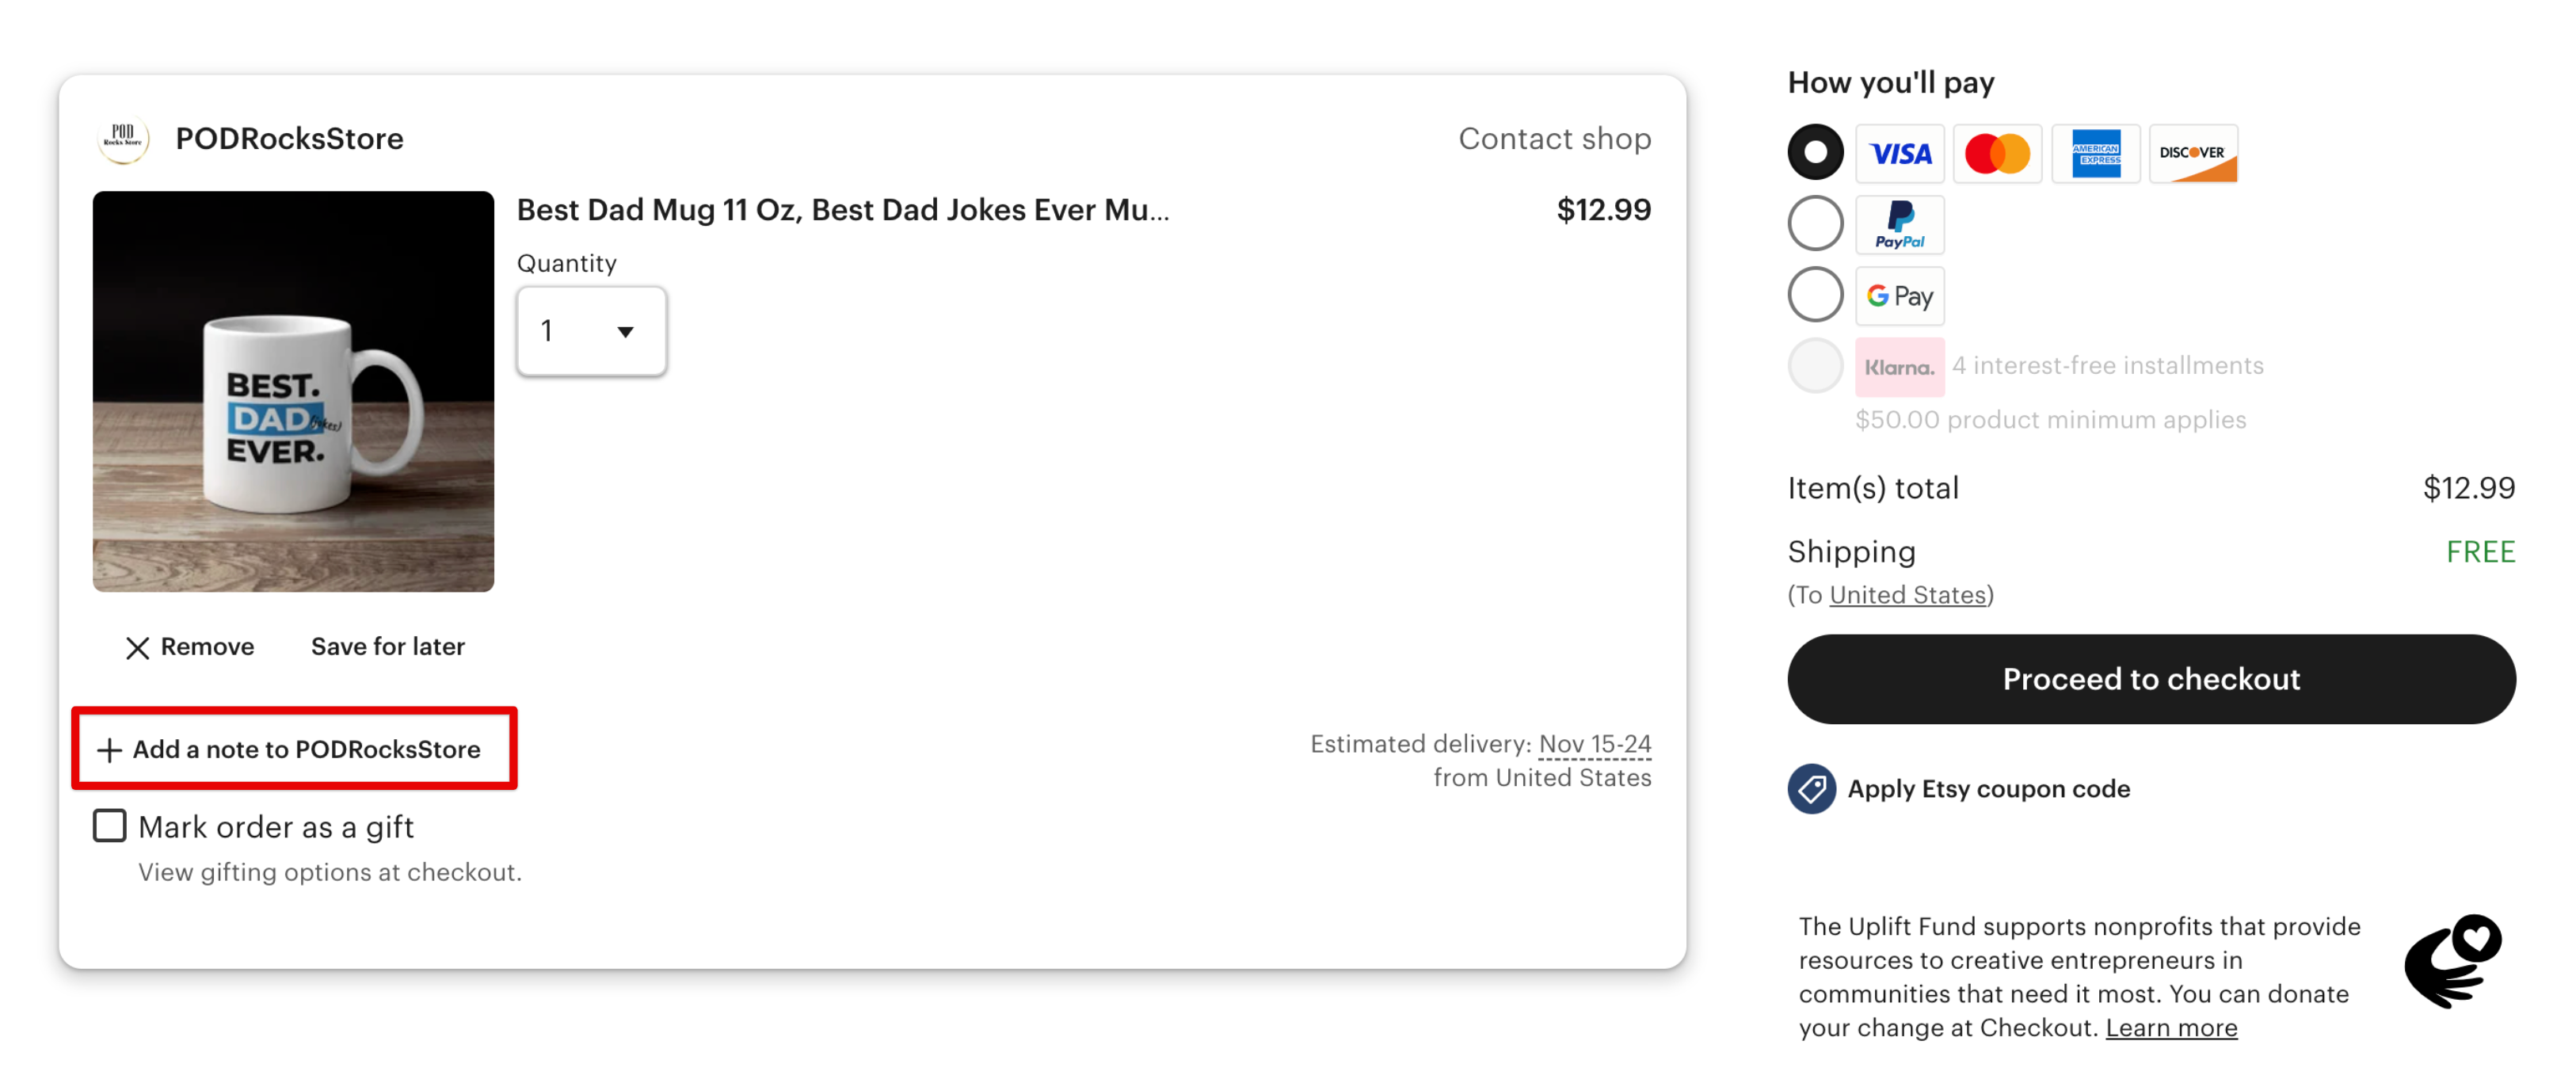Remove the Best Dad mug from cart

[x=190, y=647]
